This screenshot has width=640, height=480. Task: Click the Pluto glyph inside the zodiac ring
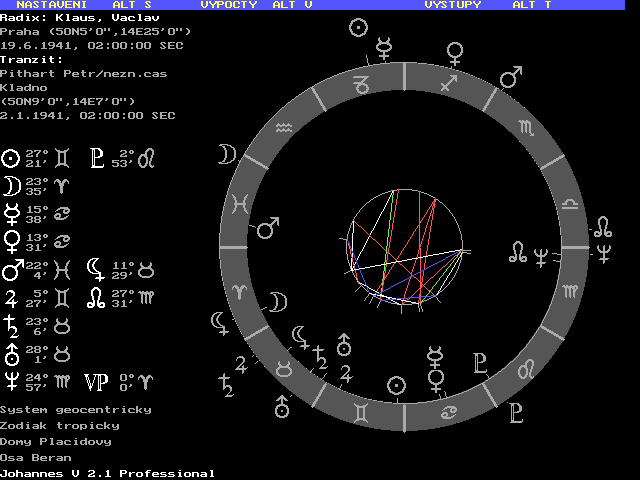pos(480,363)
